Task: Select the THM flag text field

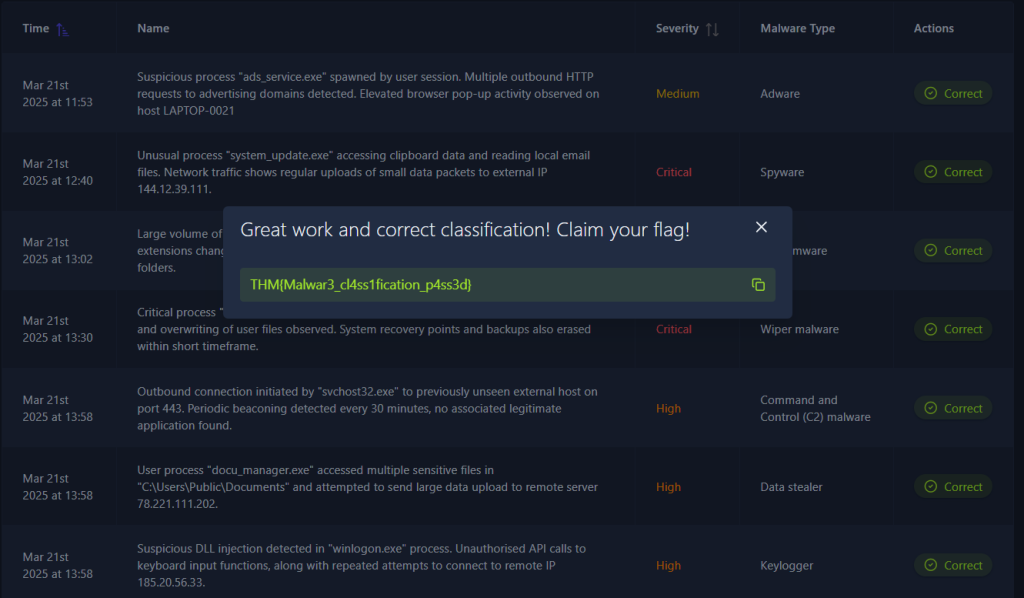Action: pos(490,285)
